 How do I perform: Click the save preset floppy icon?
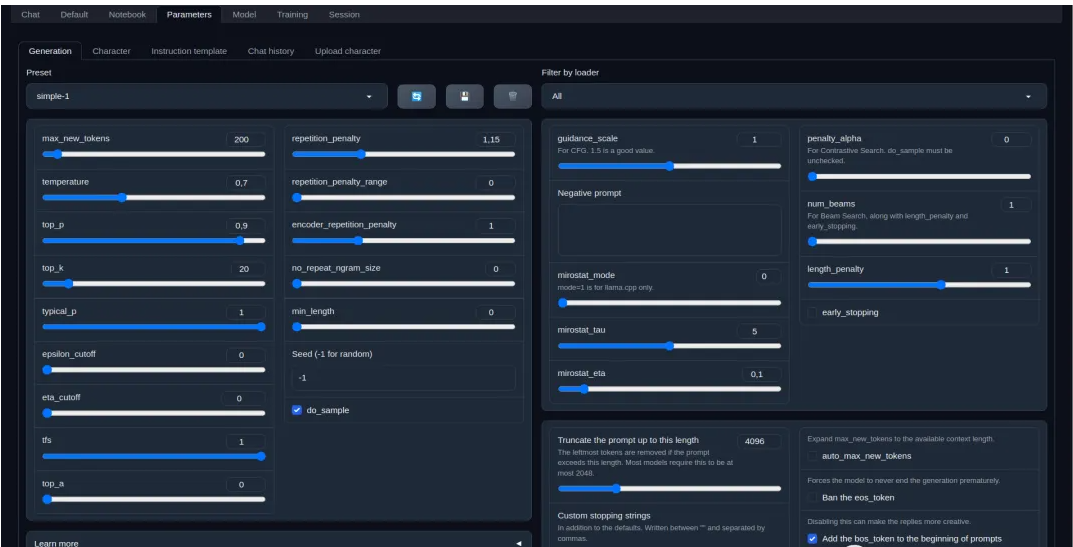(465, 97)
